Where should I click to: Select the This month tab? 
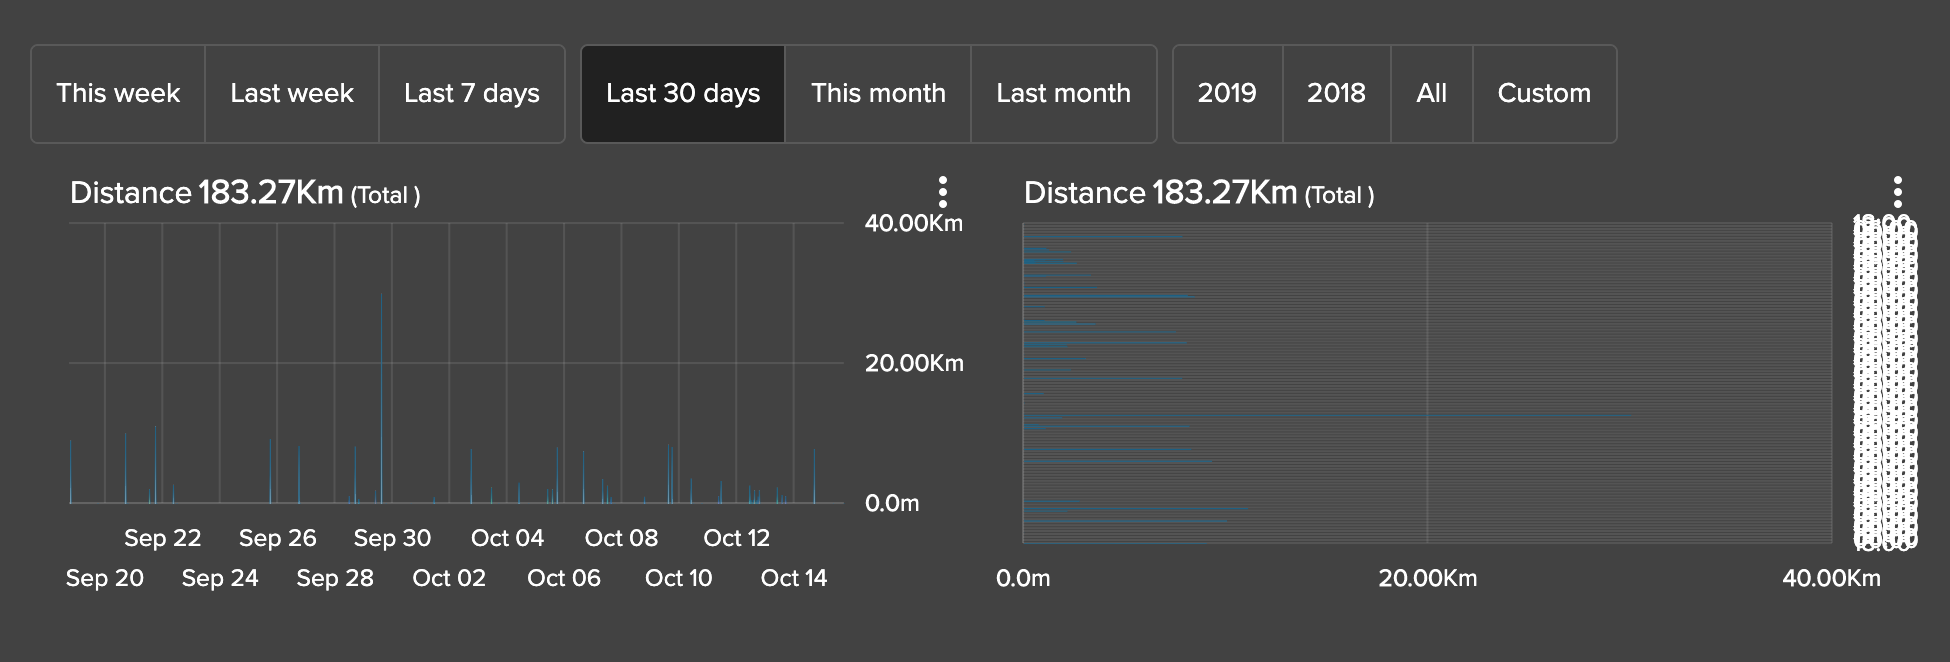878,93
